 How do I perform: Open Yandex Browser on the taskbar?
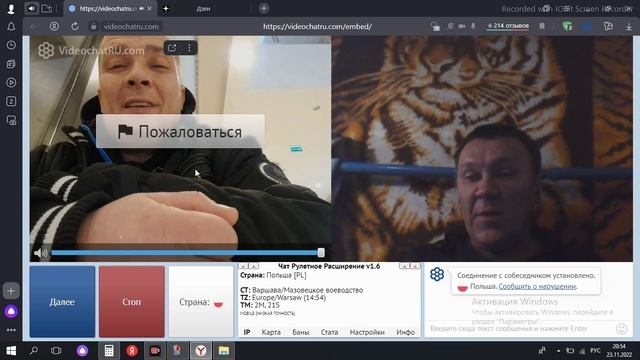pos(200,351)
